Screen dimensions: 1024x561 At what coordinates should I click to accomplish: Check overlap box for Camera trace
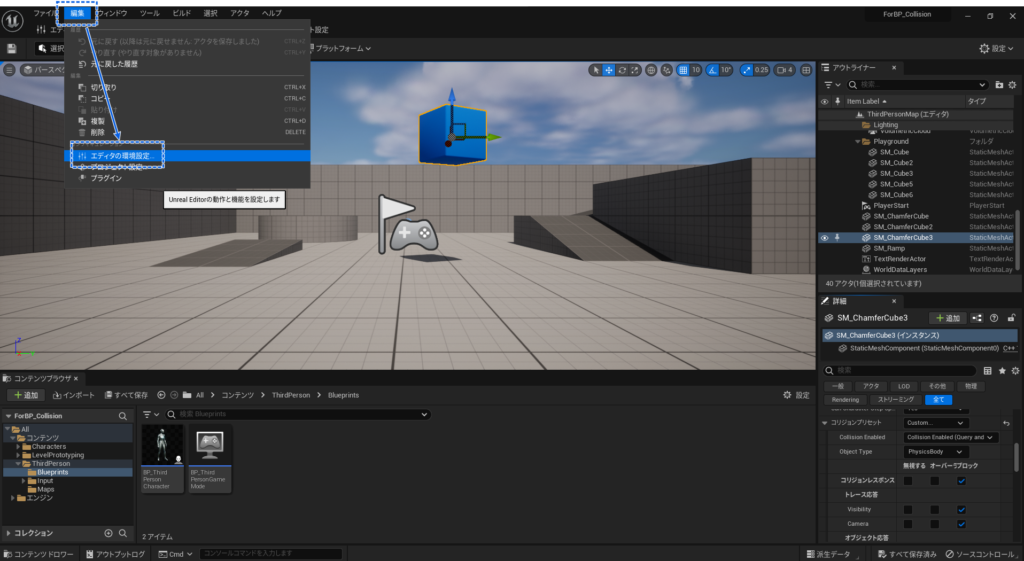click(x=935, y=524)
